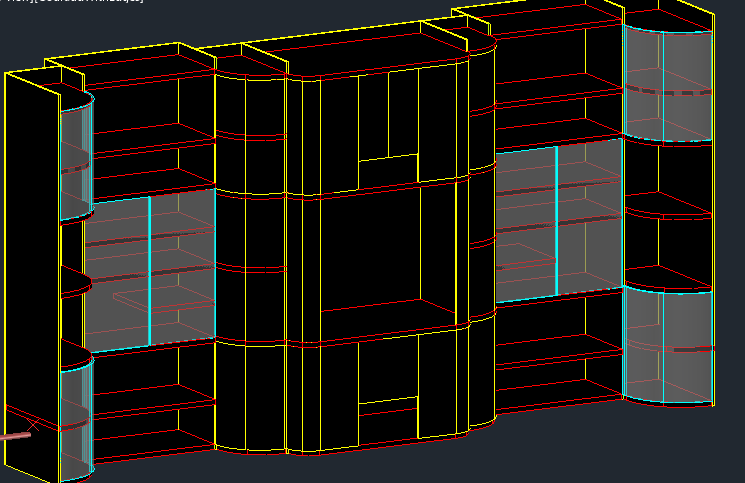Select the right pane of the left gray glass double door

click(x=183, y=266)
